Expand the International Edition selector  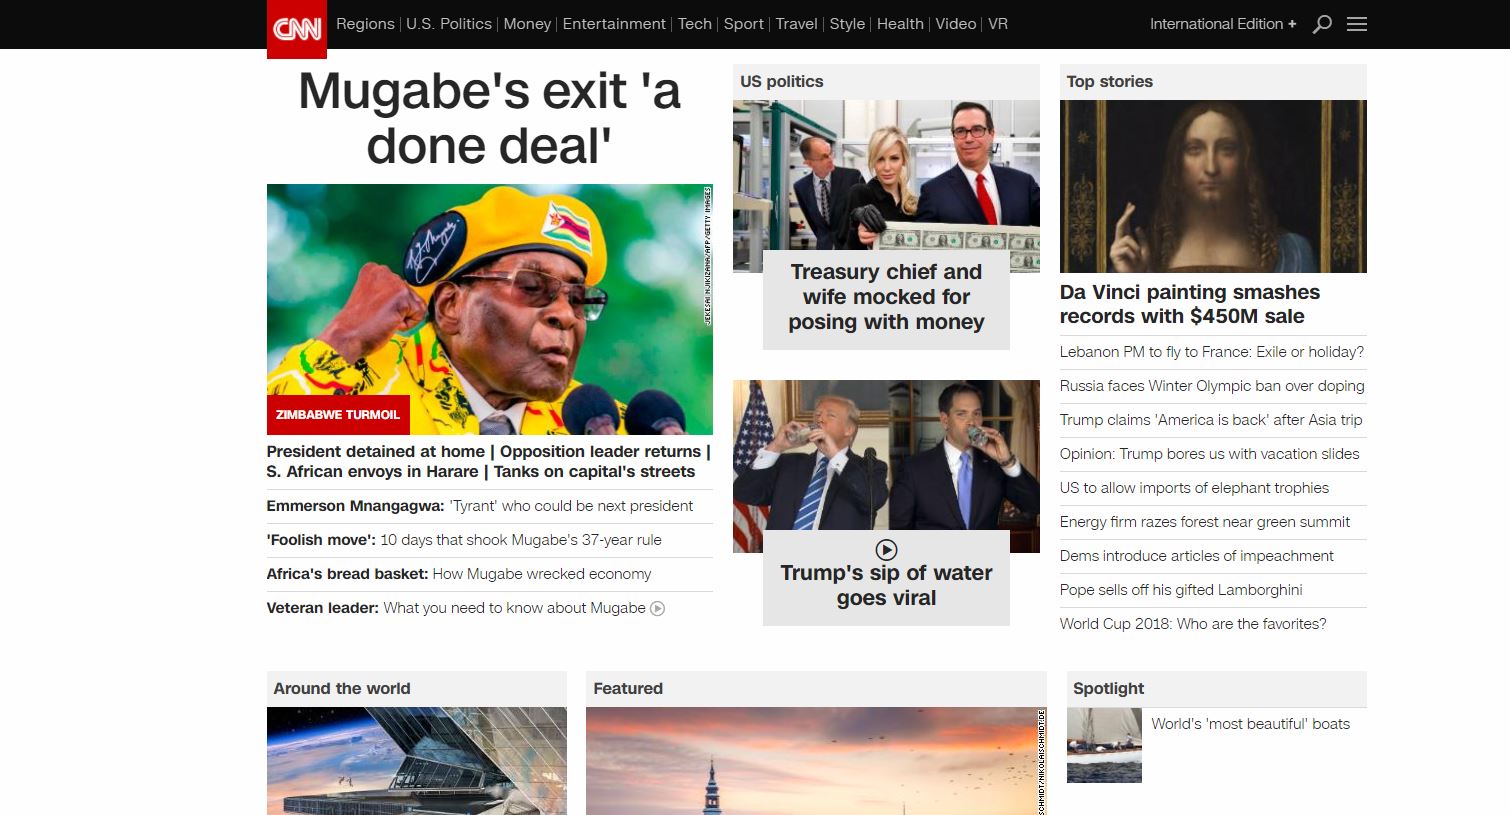1223,24
